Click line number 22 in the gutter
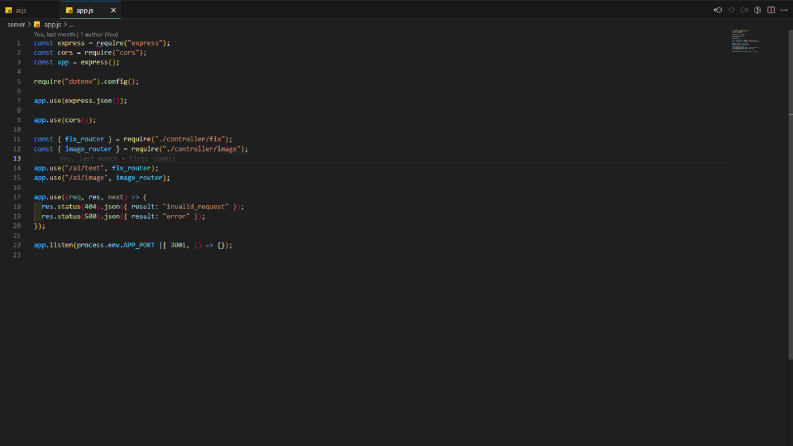Screen dimensions: 793x446 click(17, 245)
